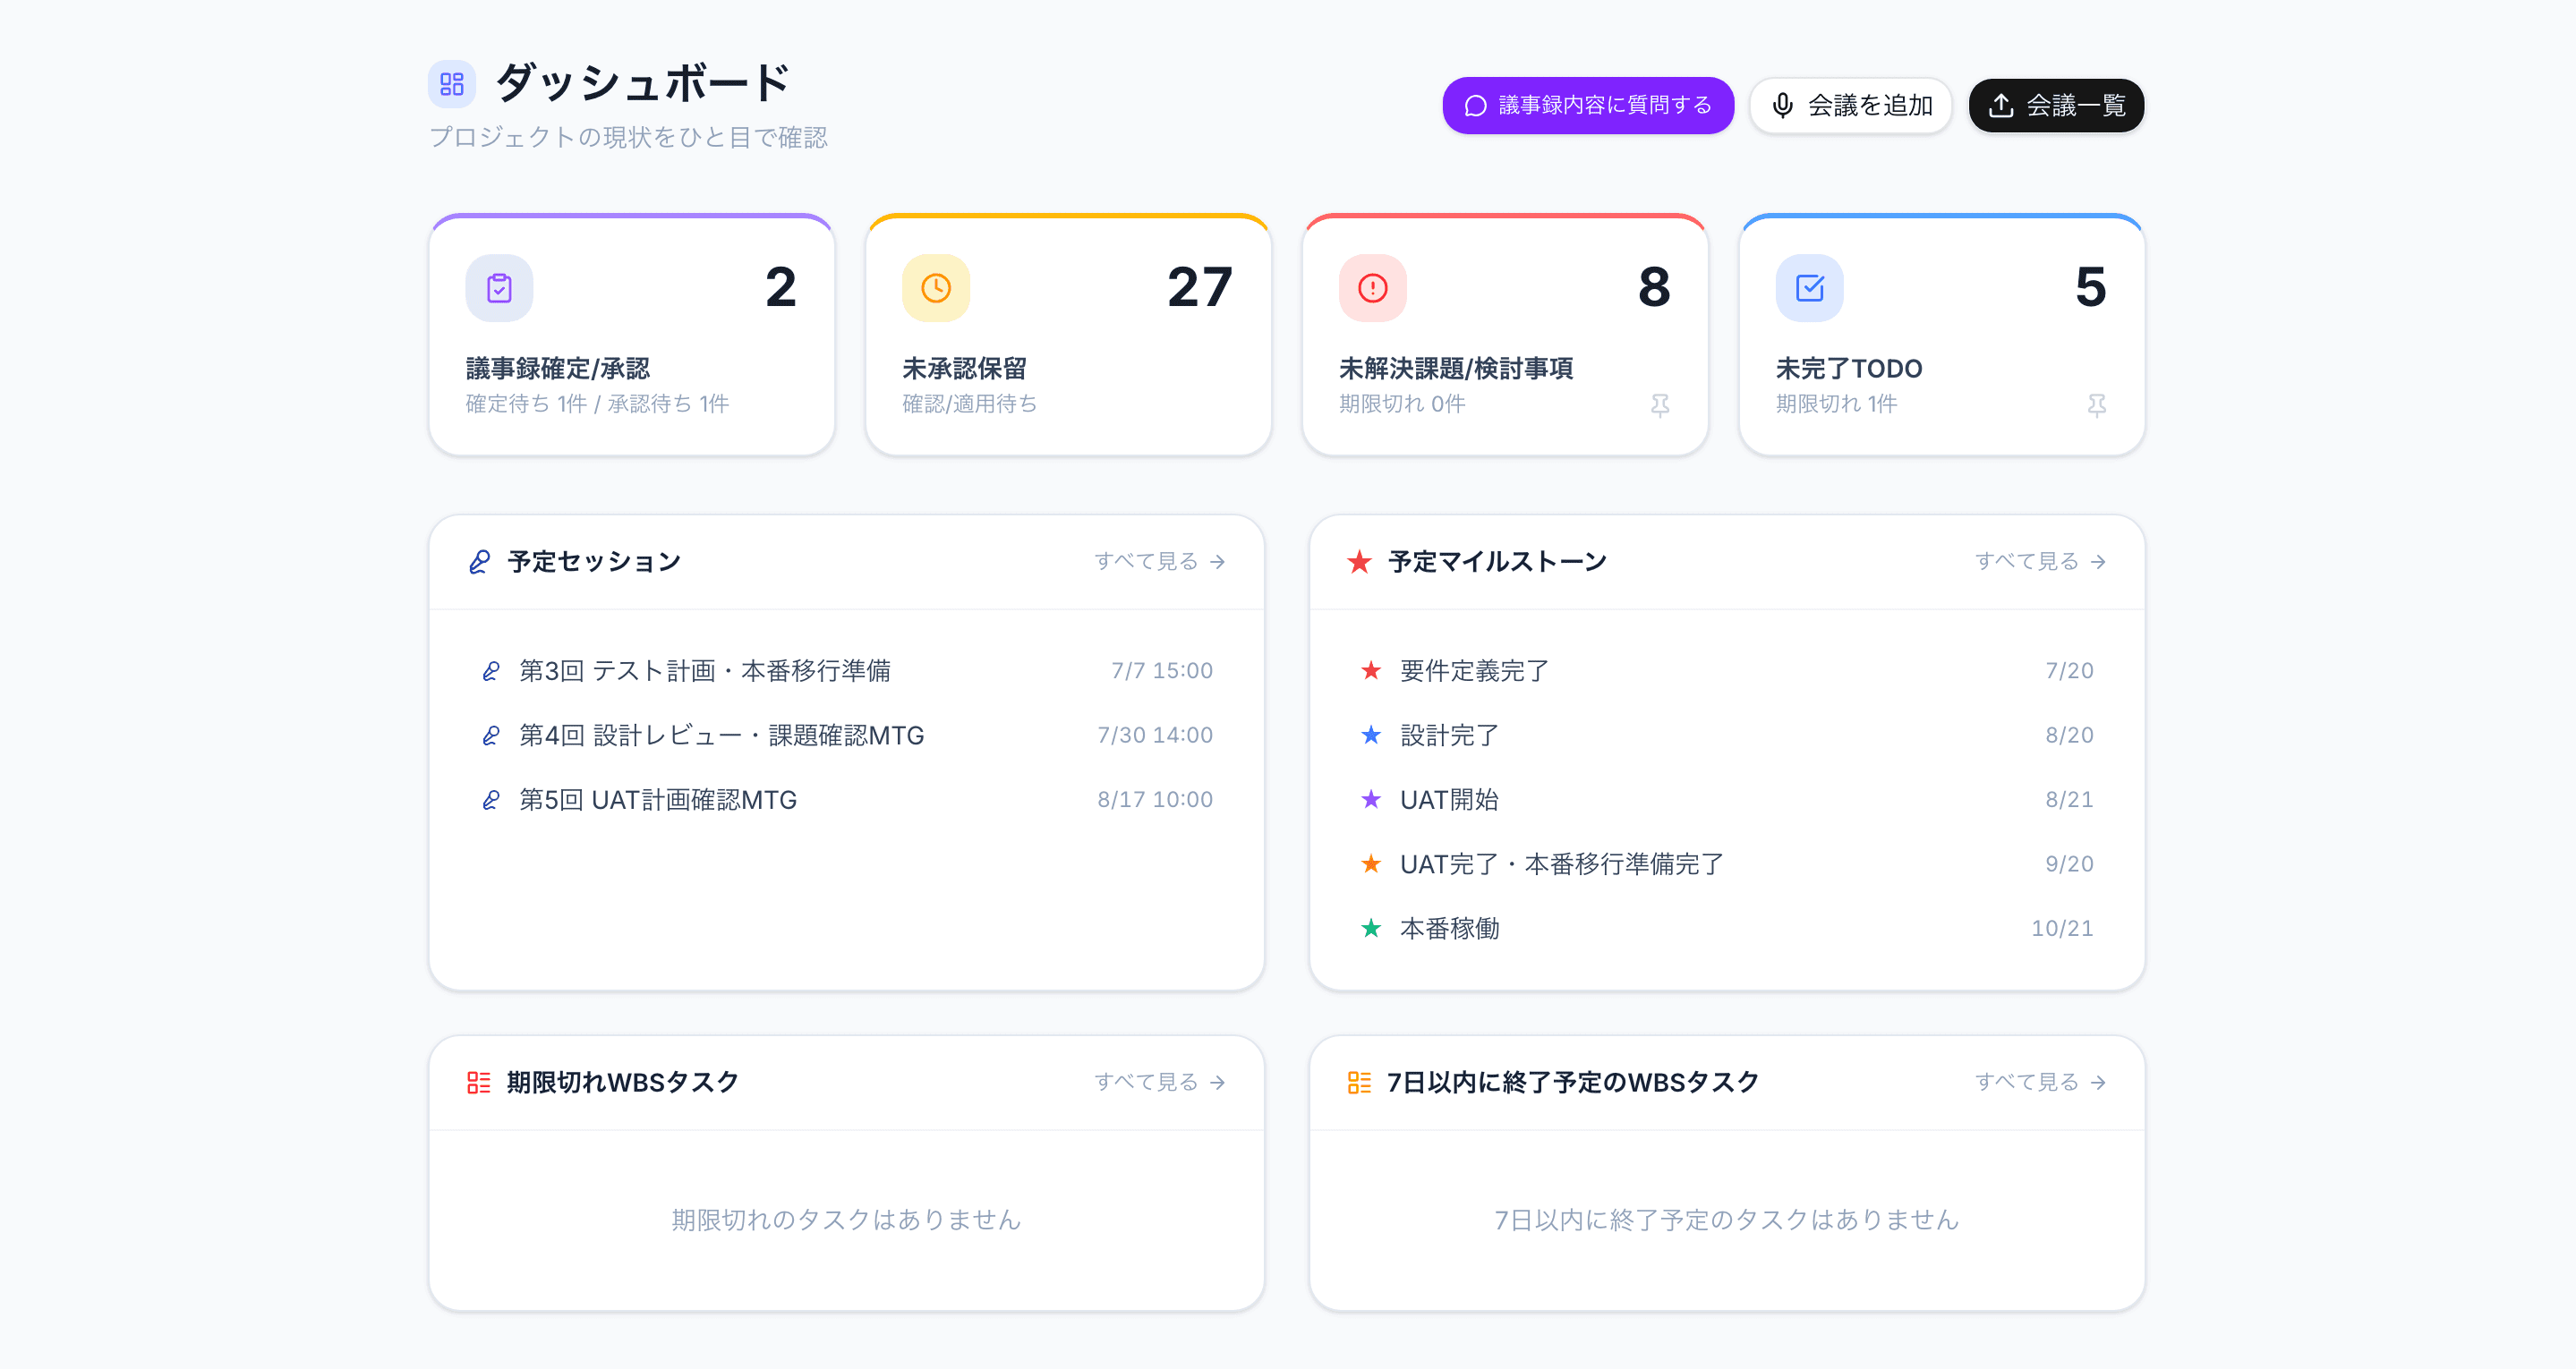This screenshot has width=2576, height=1369.
Task: Click the 9/20 milestone date
Action: click(x=2069, y=864)
